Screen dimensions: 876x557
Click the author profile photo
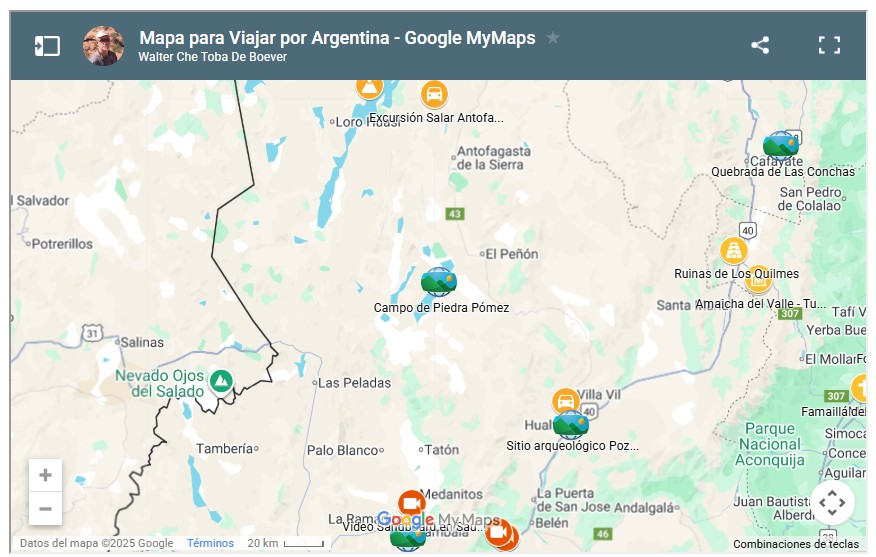pyautogui.click(x=103, y=46)
